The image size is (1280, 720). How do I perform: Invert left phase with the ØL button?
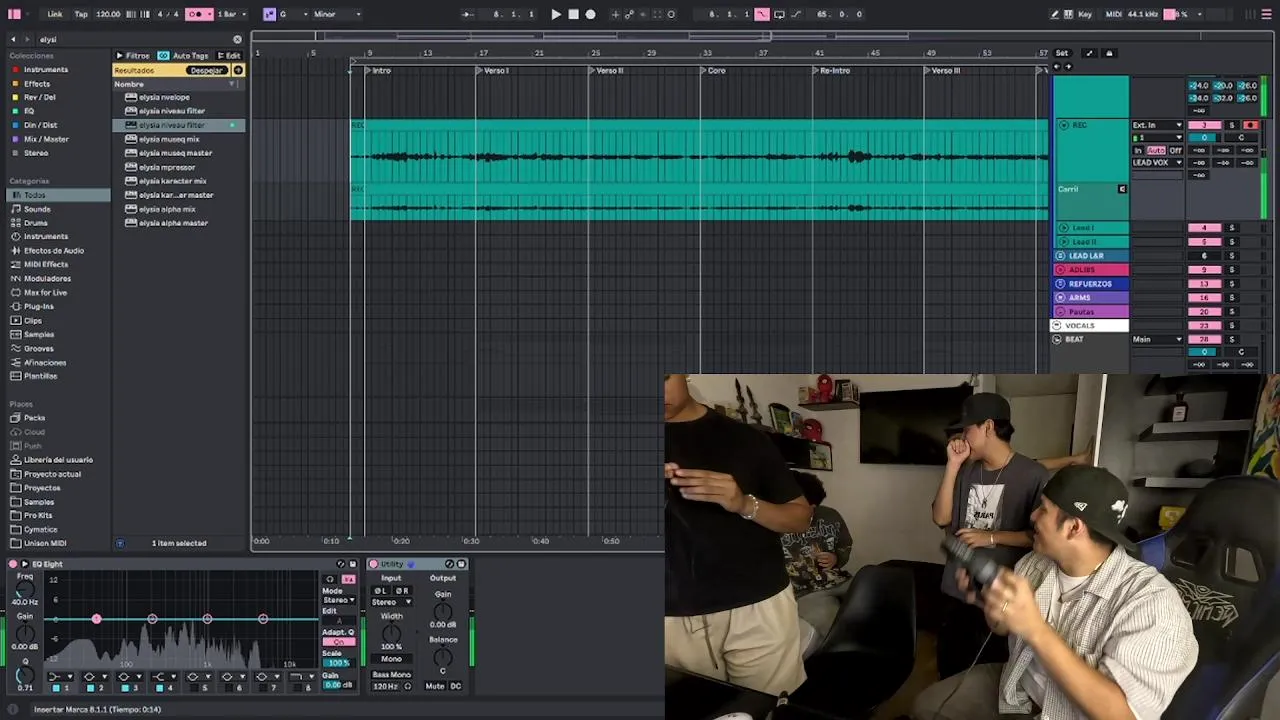point(381,591)
